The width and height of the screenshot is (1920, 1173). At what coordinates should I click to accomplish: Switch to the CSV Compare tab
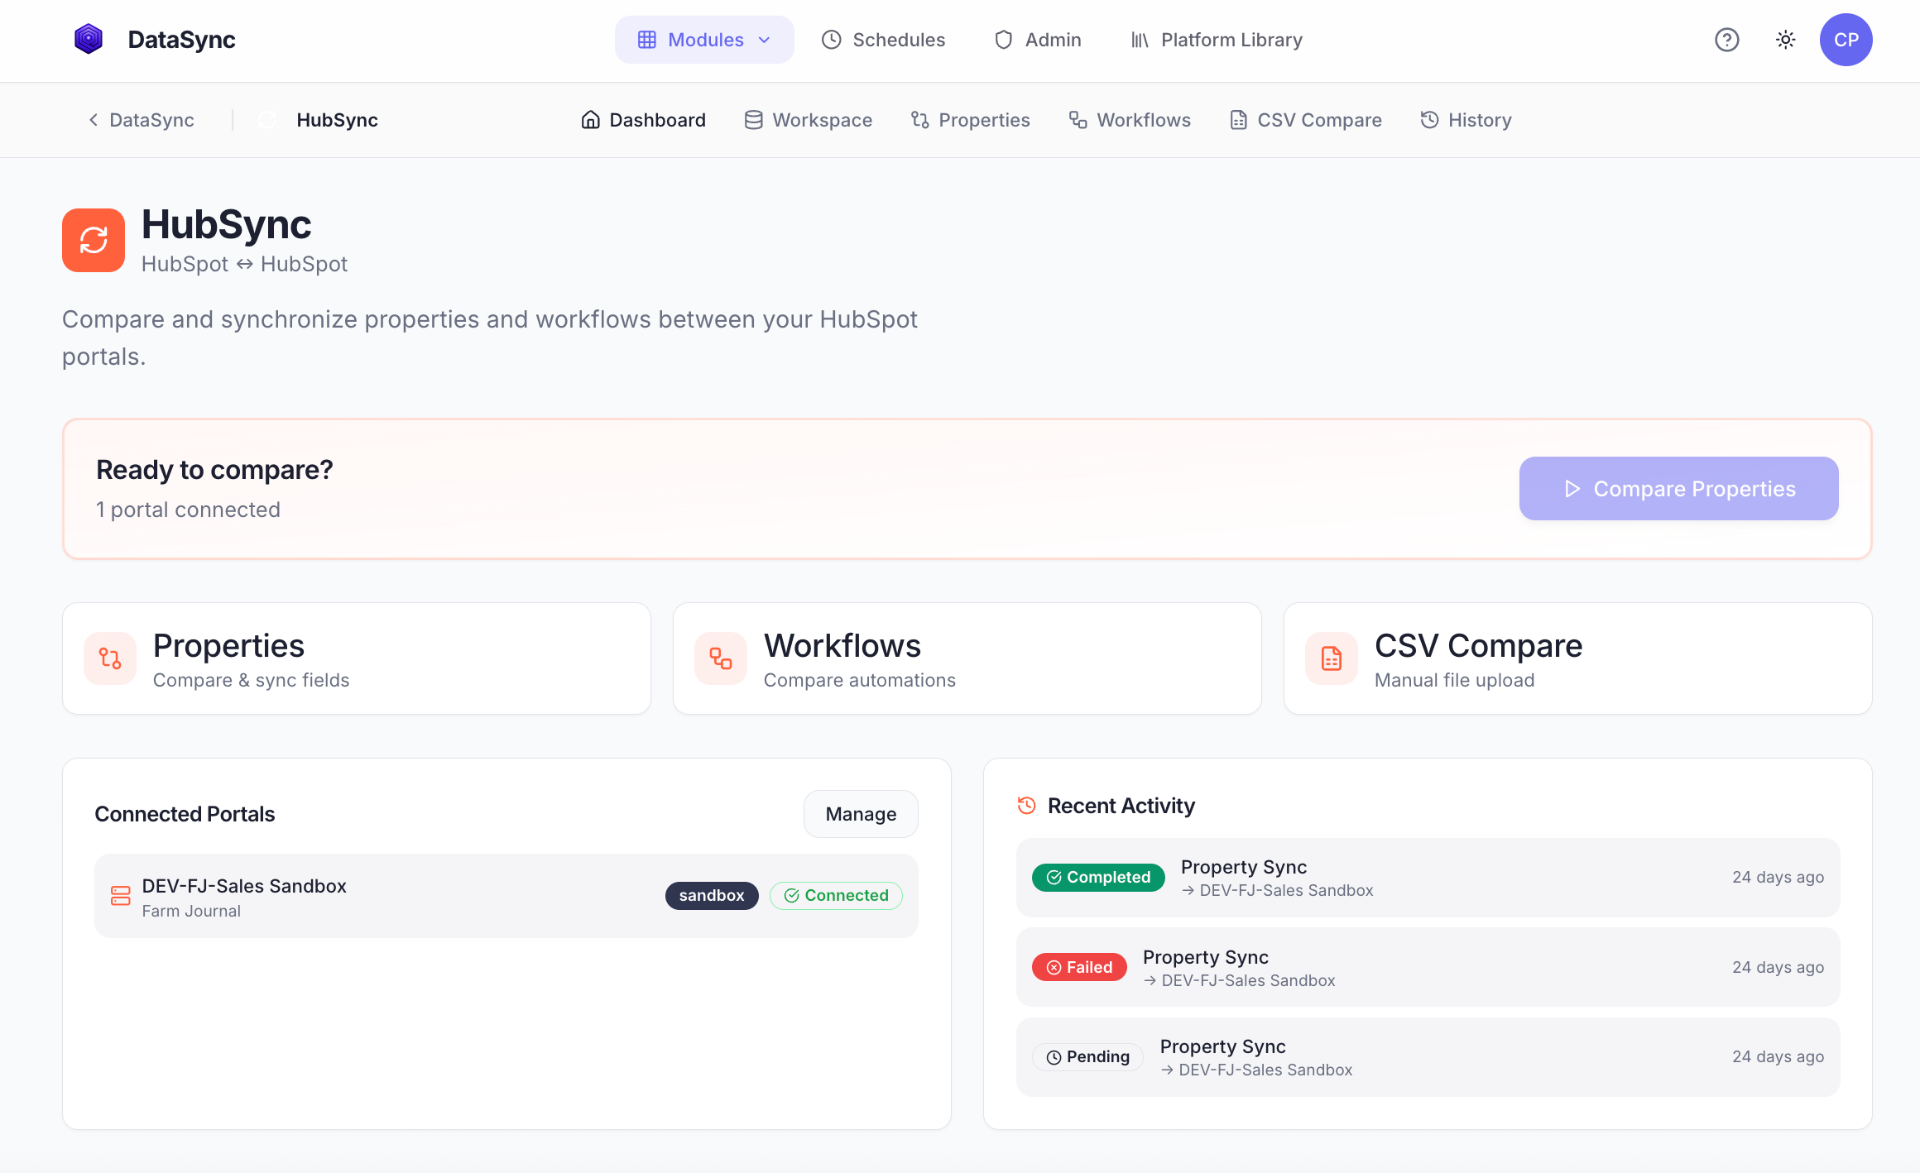[1305, 120]
